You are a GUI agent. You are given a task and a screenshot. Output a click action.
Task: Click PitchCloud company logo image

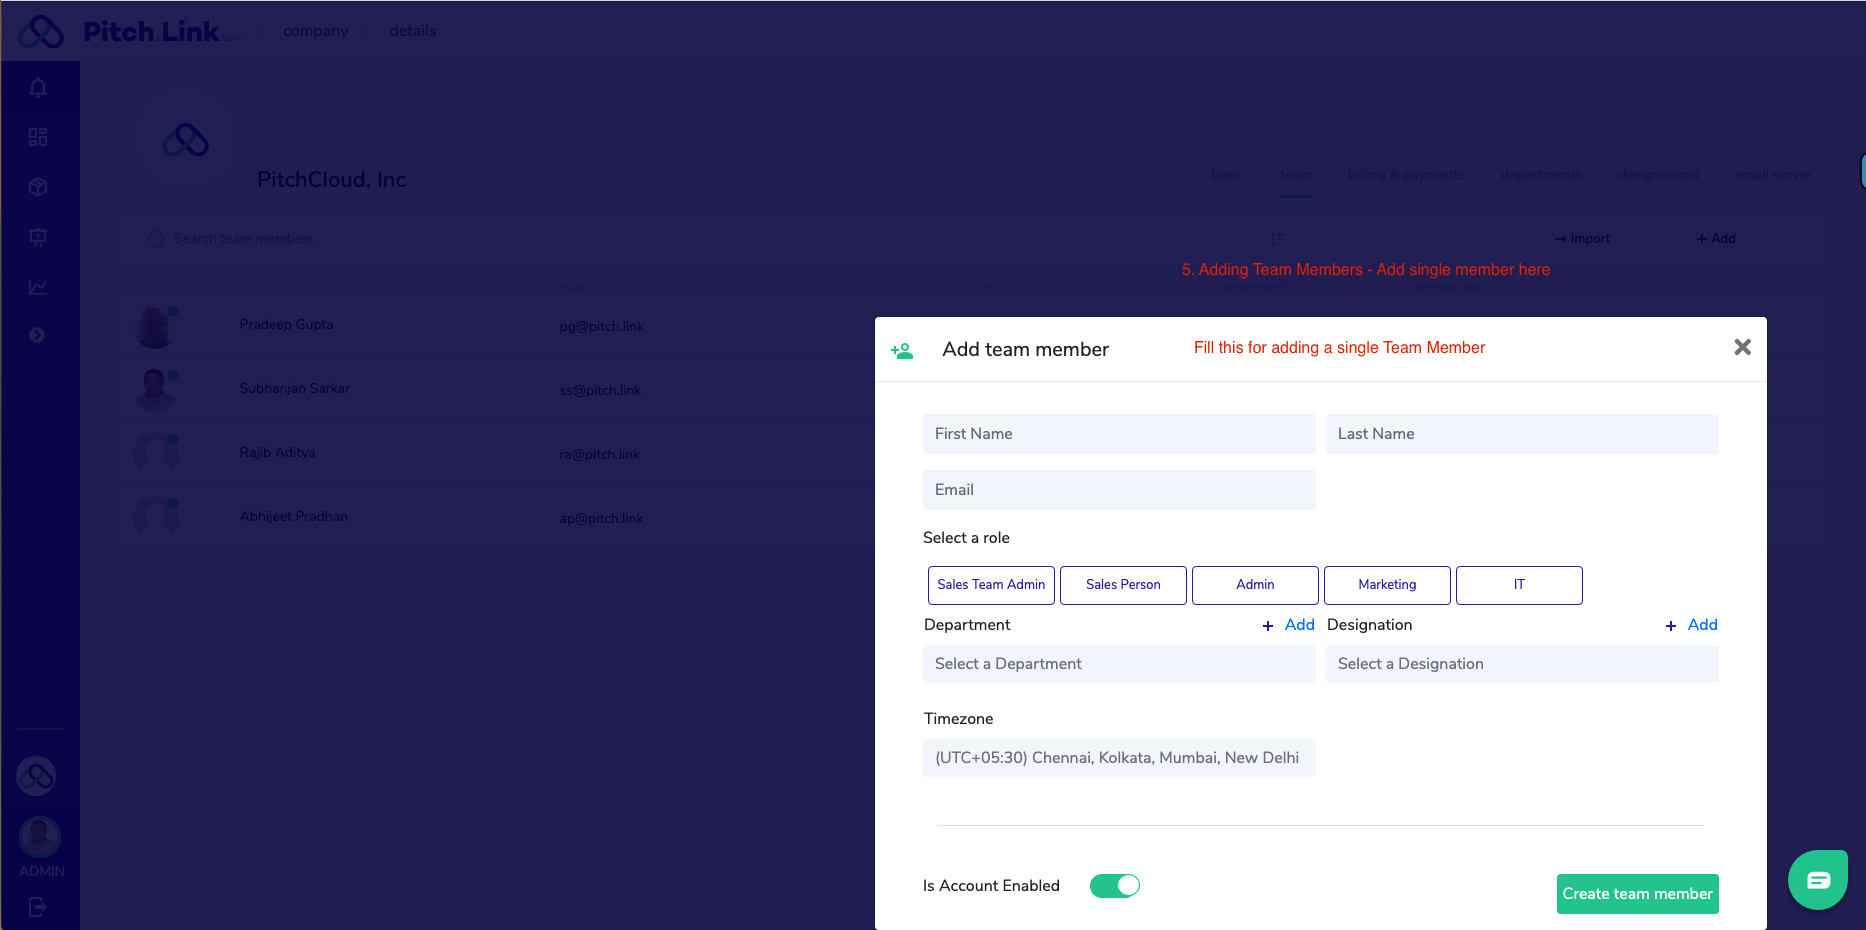[x=186, y=140]
